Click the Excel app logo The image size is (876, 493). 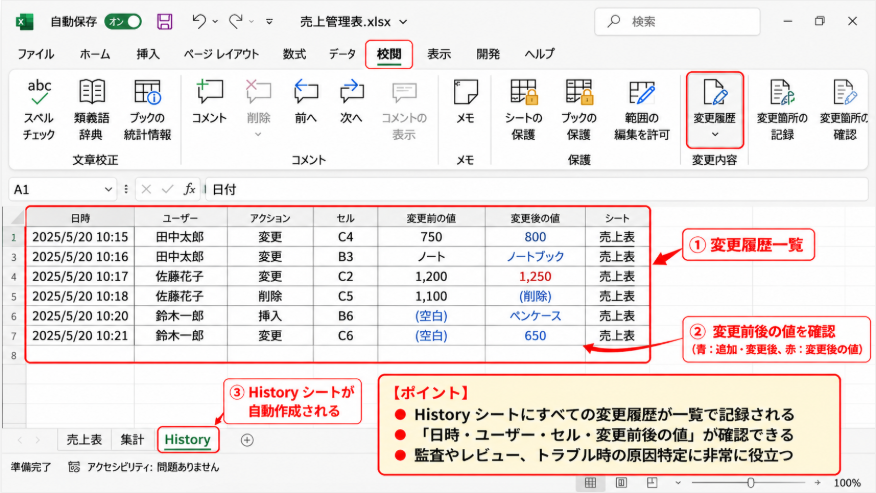(24, 22)
